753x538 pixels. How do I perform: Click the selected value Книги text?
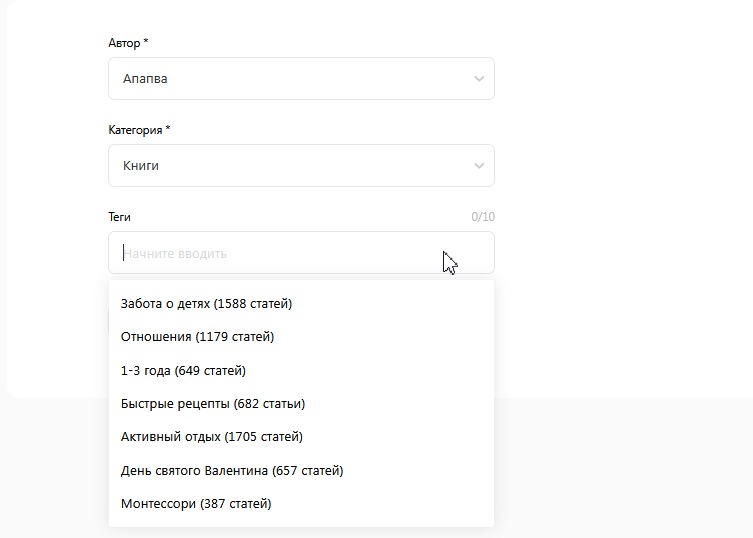click(141, 166)
